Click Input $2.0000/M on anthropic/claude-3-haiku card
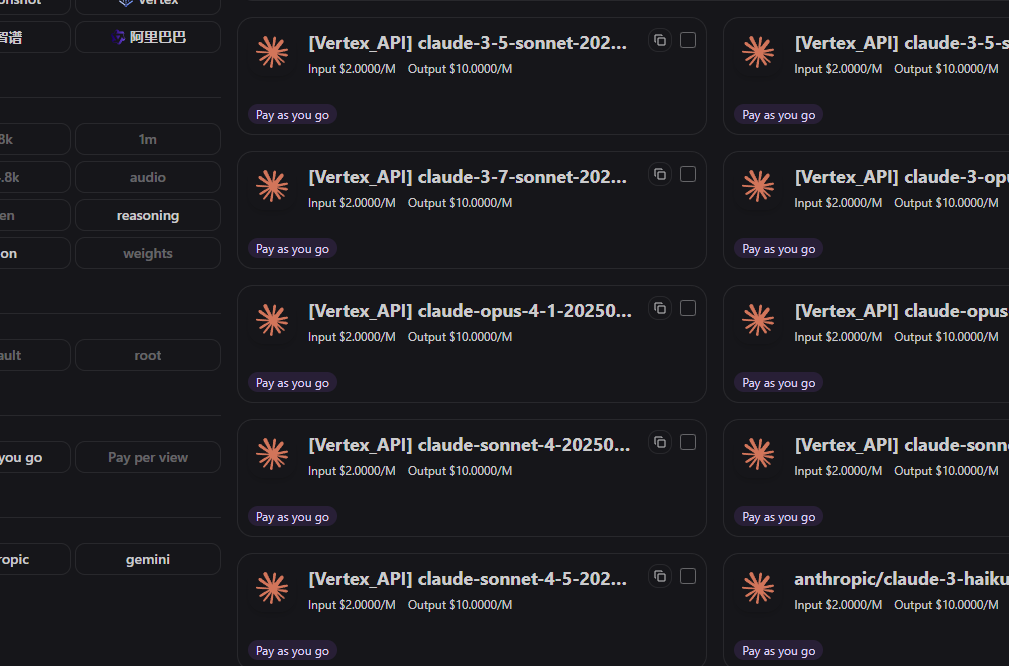Viewport: 1009px width, 666px height. pos(838,604)
